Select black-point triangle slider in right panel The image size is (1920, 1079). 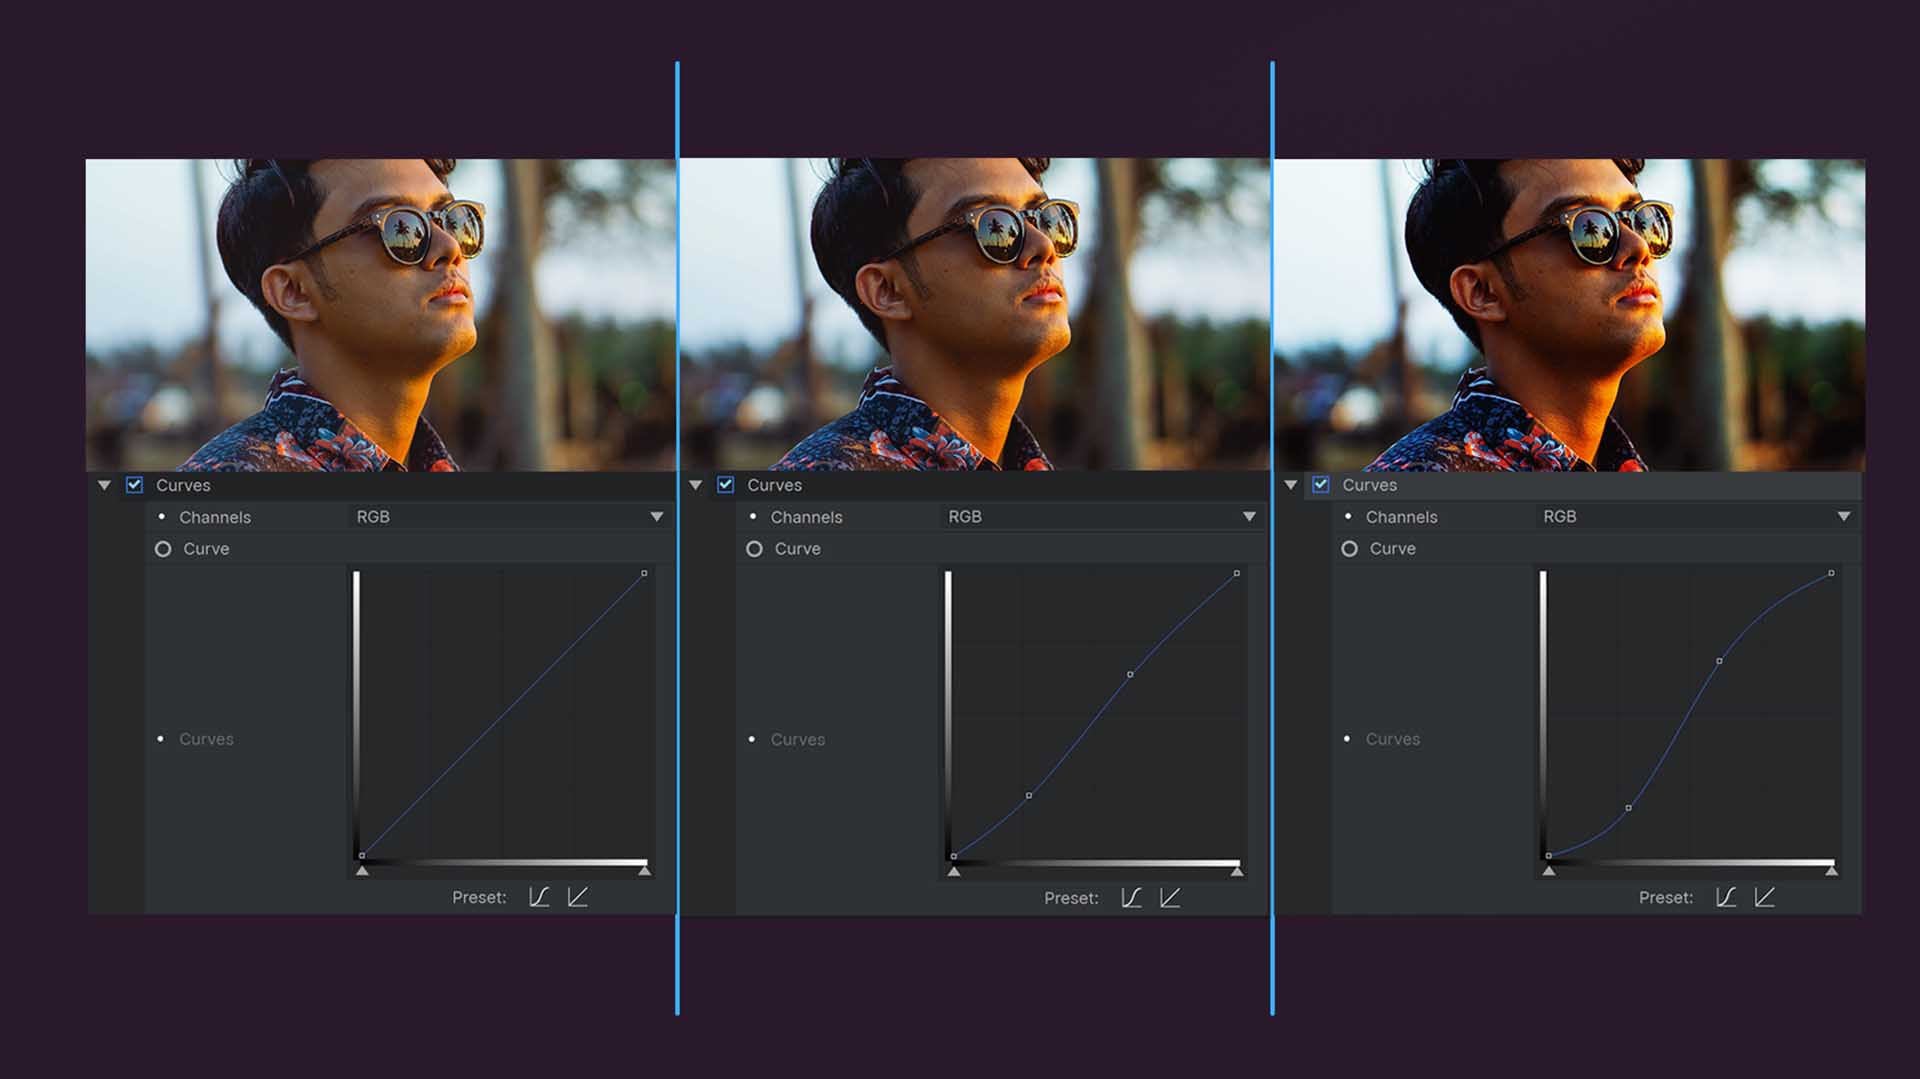(x=1549, y=871)
